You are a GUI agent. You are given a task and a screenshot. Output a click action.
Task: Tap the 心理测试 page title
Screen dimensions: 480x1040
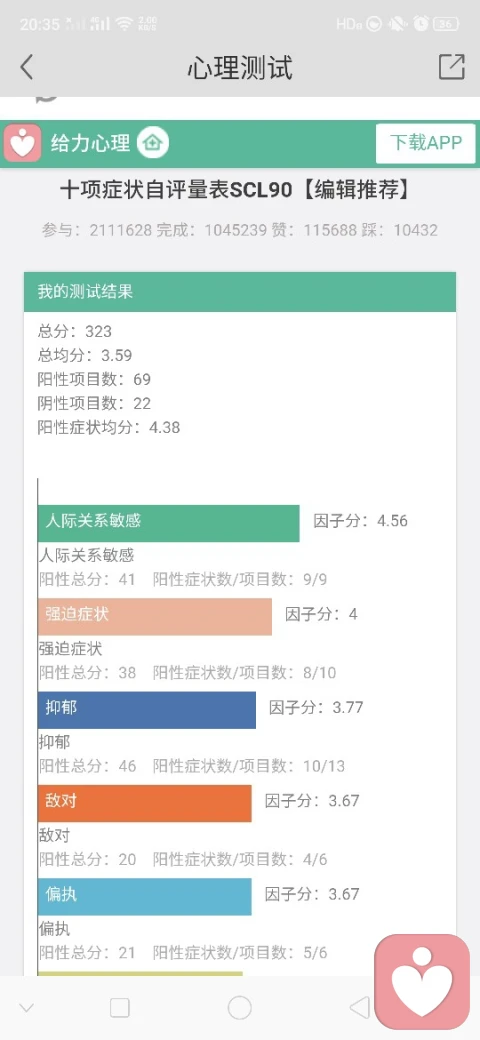(x=239, y=68)
